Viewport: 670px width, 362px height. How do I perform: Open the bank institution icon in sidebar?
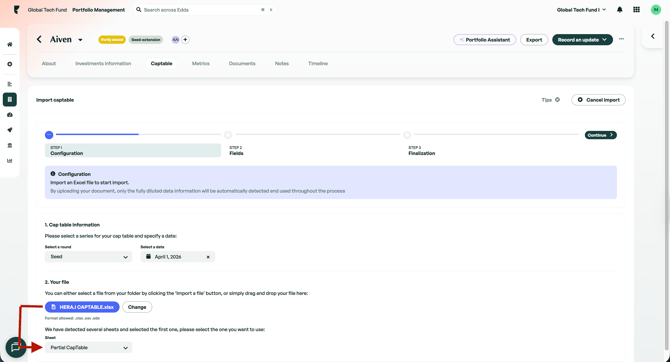(x=10, y=145)
